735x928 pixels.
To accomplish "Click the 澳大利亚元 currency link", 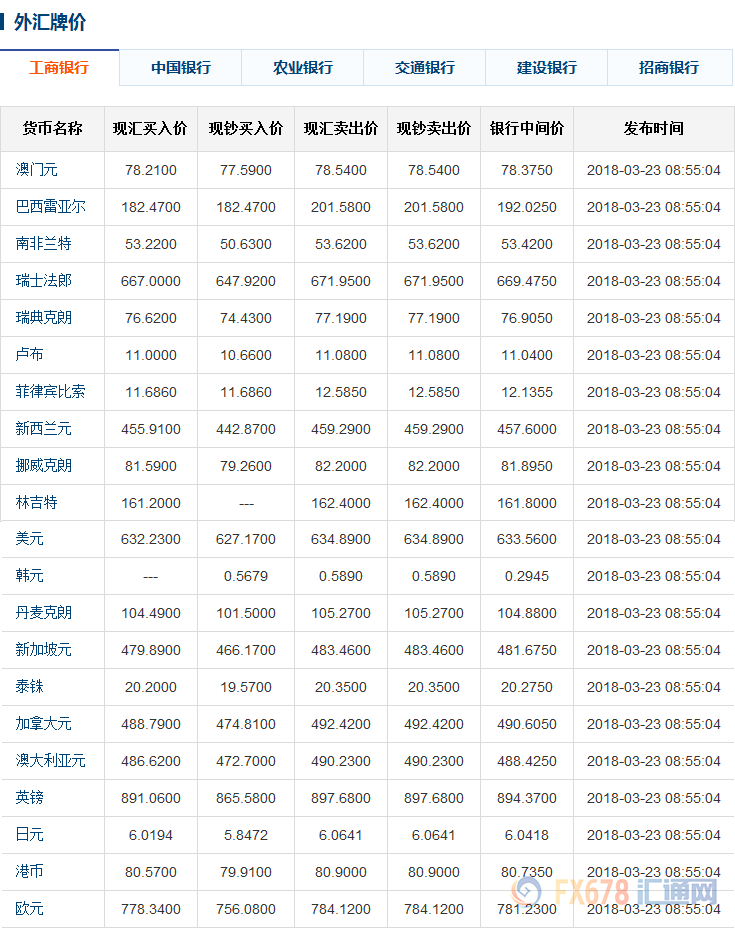I will (x=50, y=761).
